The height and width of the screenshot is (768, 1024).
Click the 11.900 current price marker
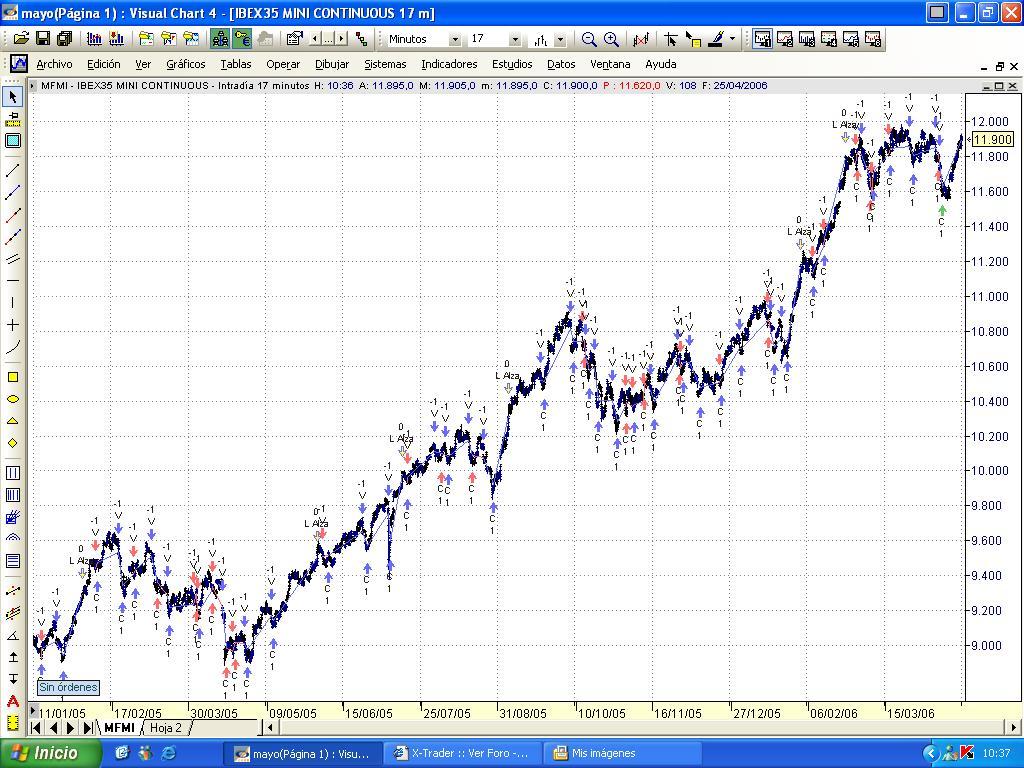click(x=992, y=139)
